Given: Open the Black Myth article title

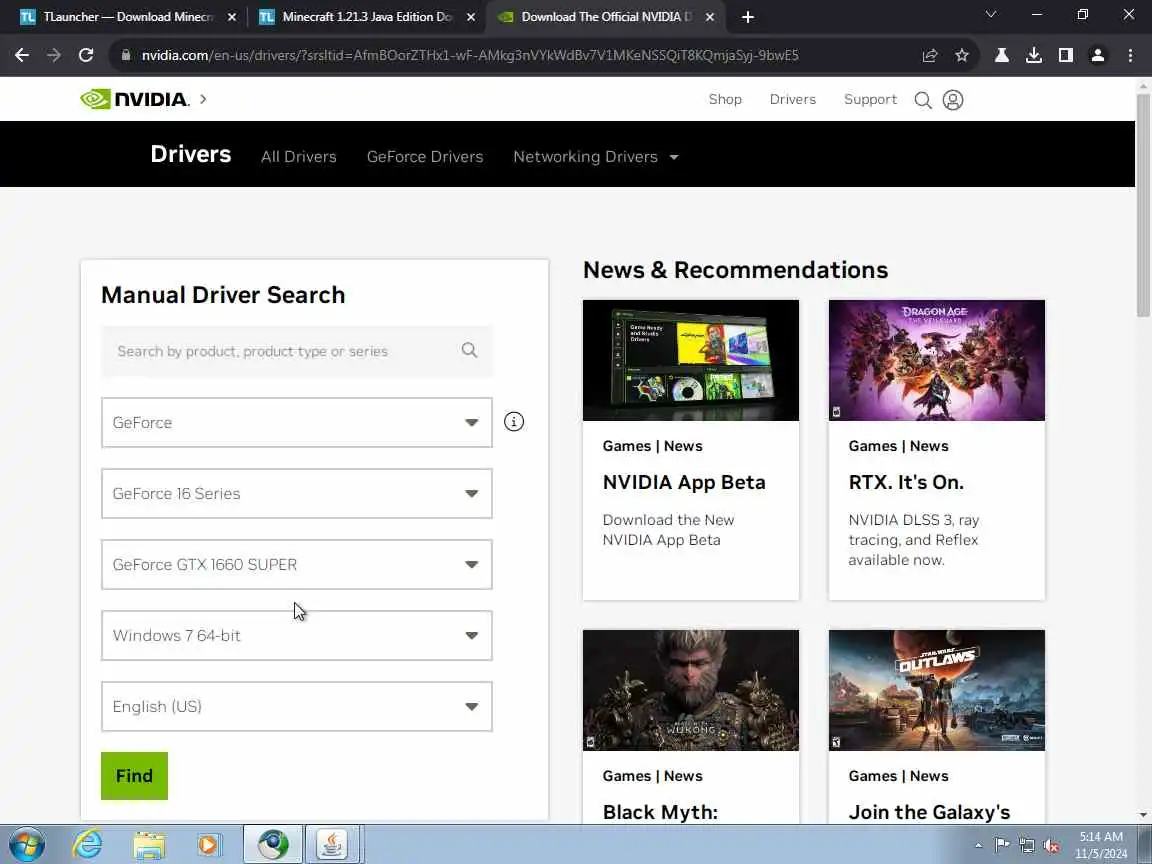Looking at the screenshot, I should point(660,812).
